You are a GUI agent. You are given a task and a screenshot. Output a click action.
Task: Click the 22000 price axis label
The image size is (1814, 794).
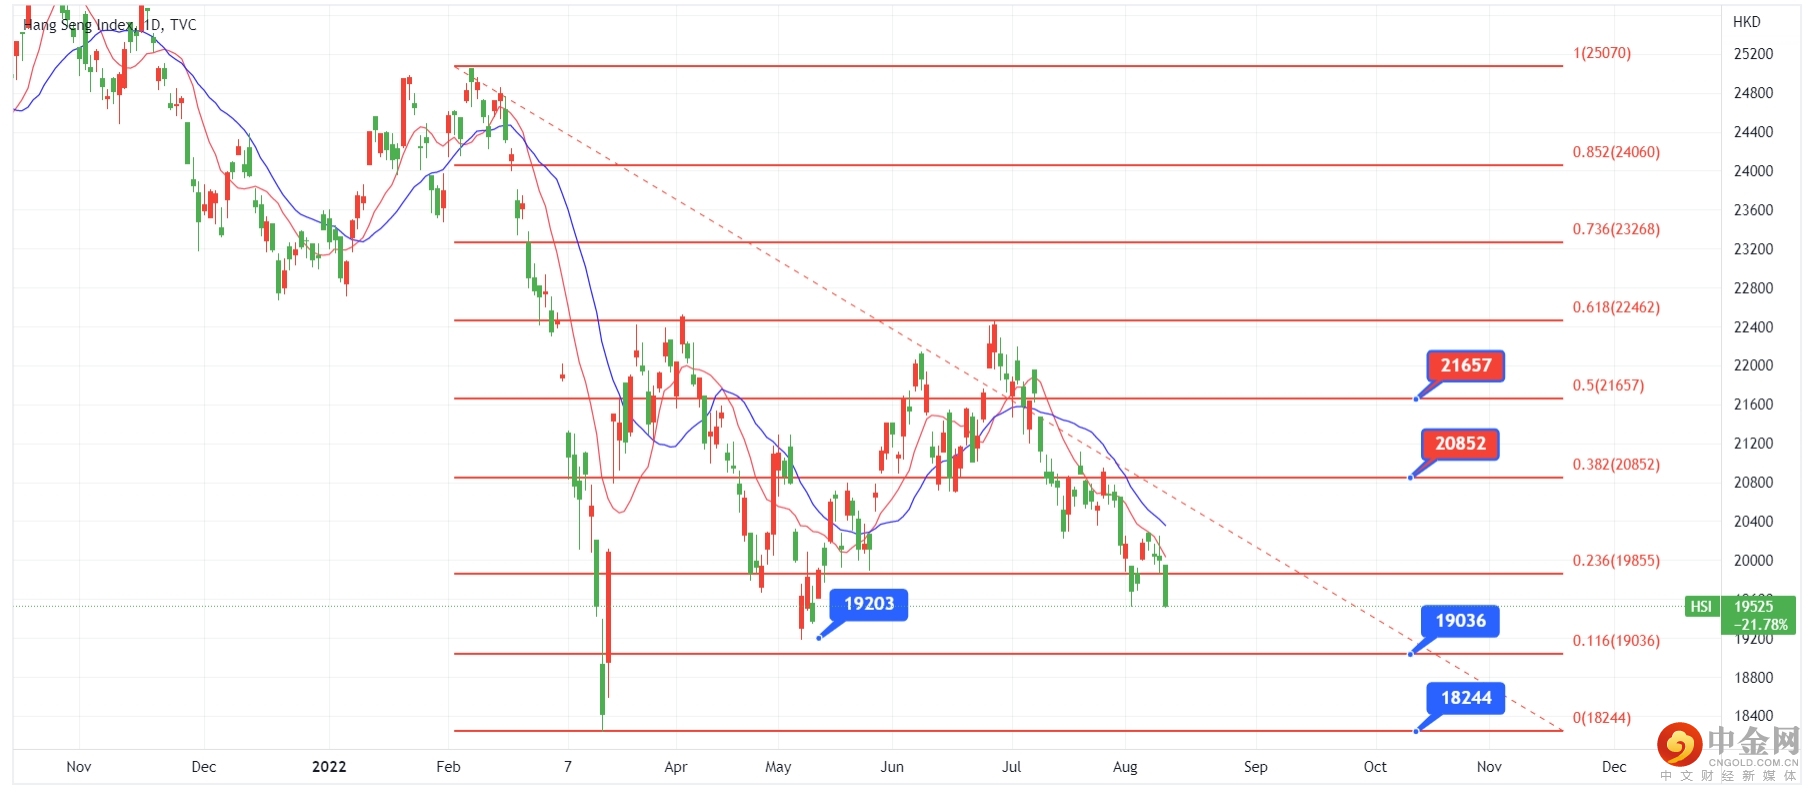coord(1753,365)
